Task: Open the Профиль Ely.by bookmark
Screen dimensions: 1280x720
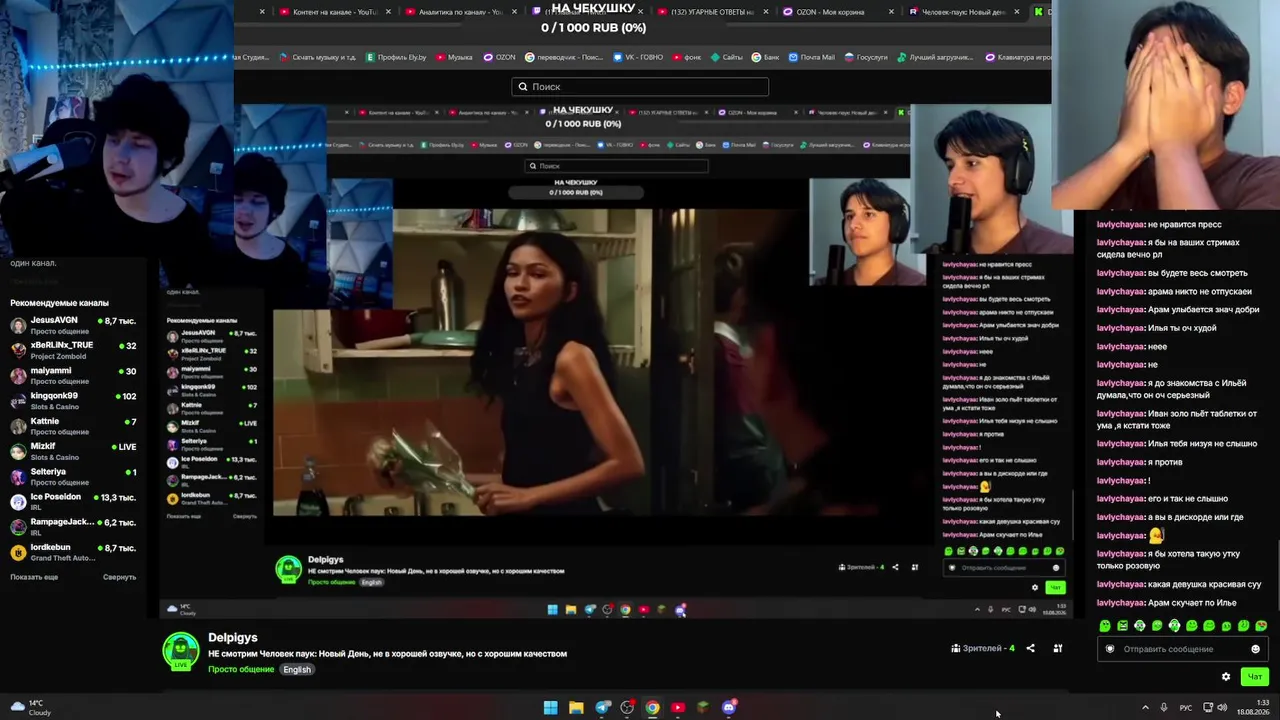Action: [x=396, y=57]
